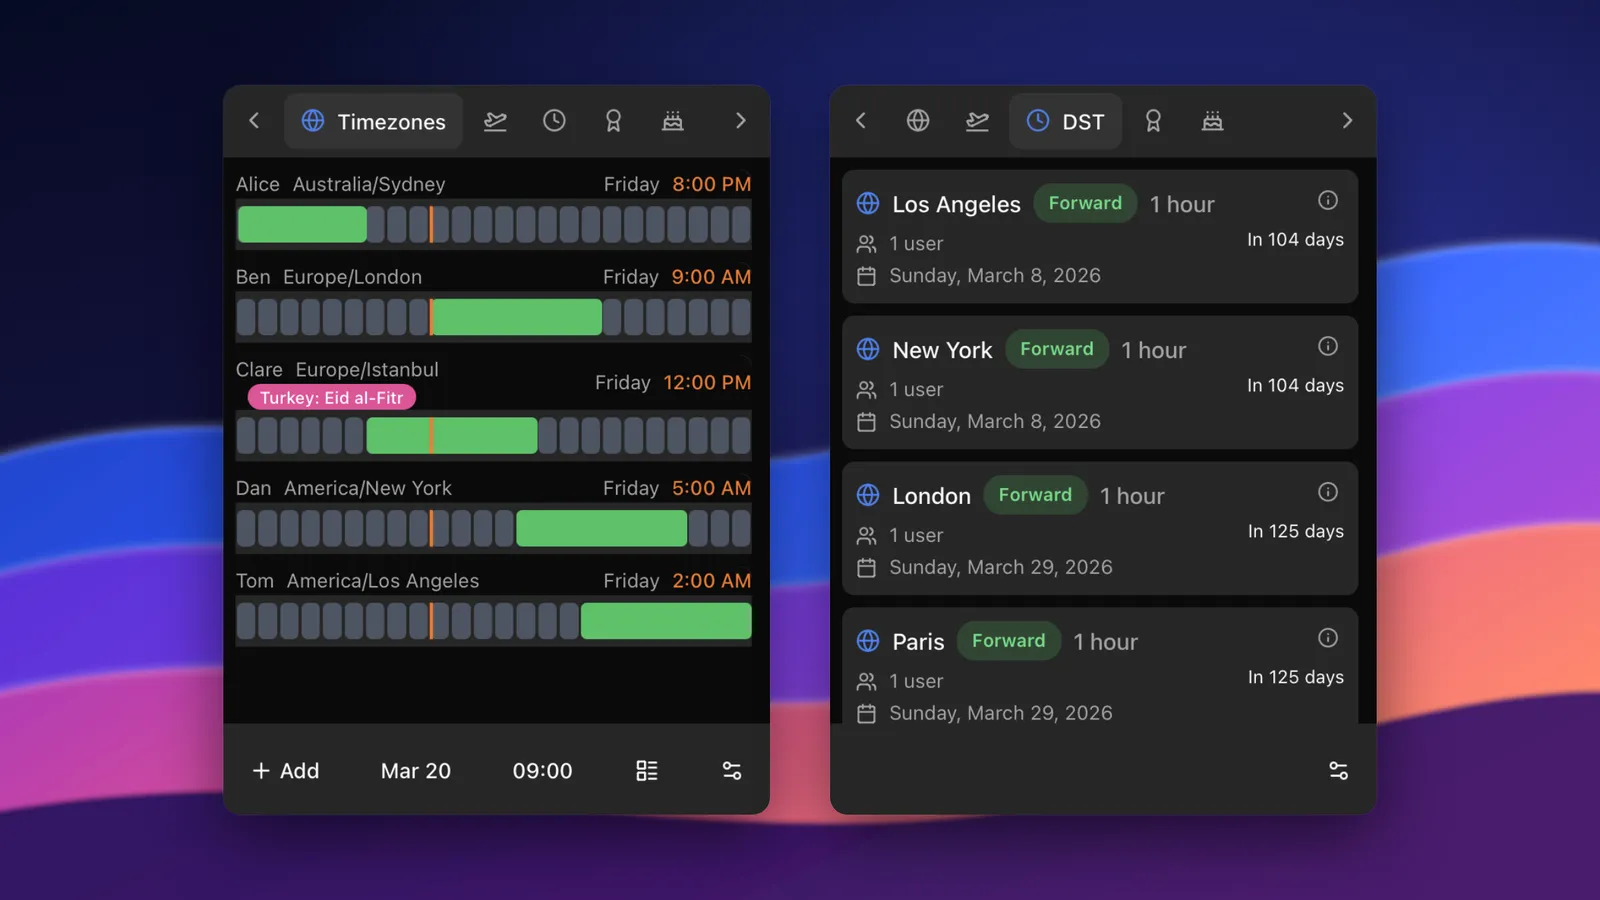Click calendar icon on Paris card
This screenshot has width=1600, height=900.
867,714
